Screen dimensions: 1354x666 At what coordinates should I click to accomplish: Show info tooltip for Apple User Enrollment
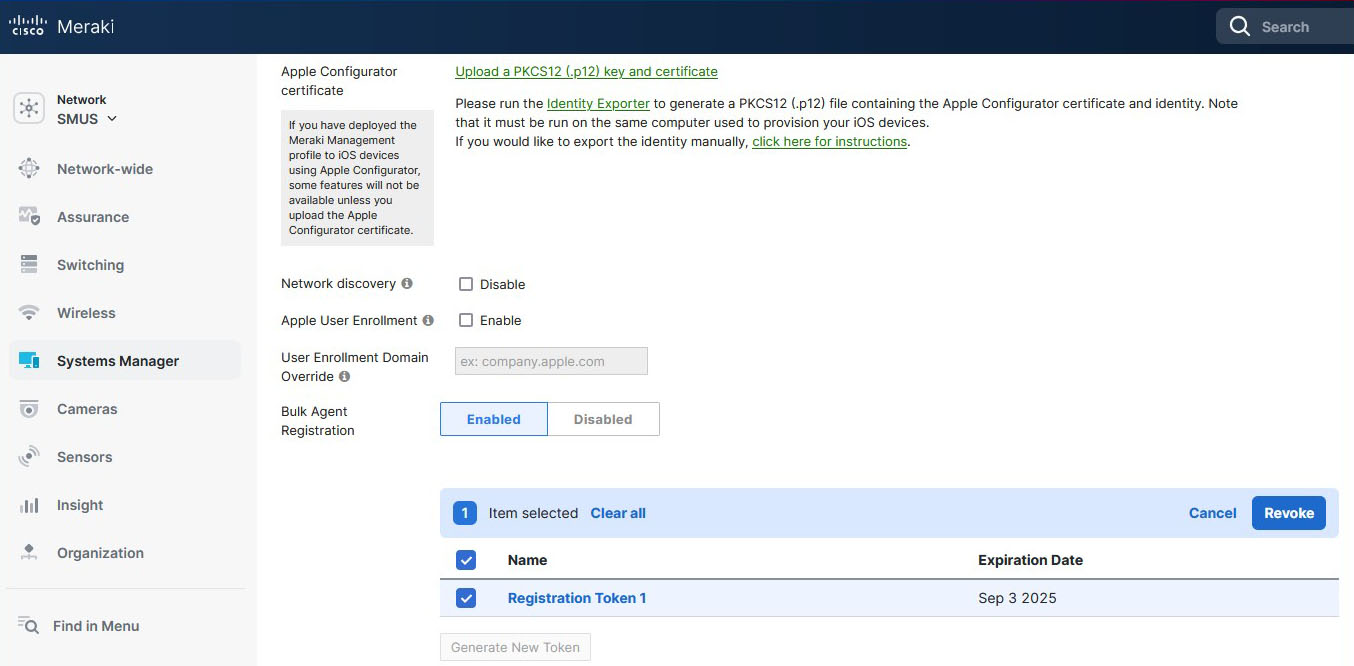(x=428, y=321)
